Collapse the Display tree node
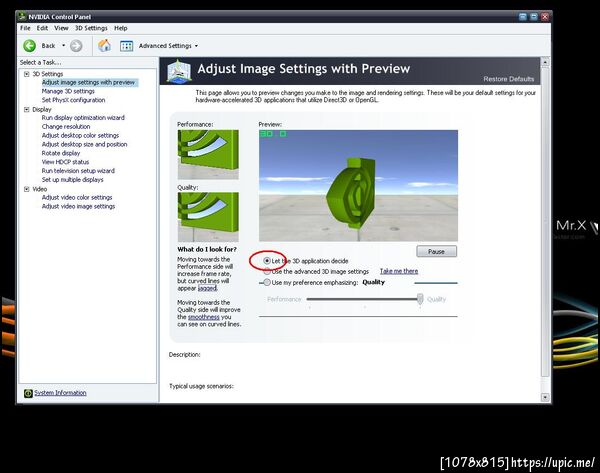 point(27,109)
